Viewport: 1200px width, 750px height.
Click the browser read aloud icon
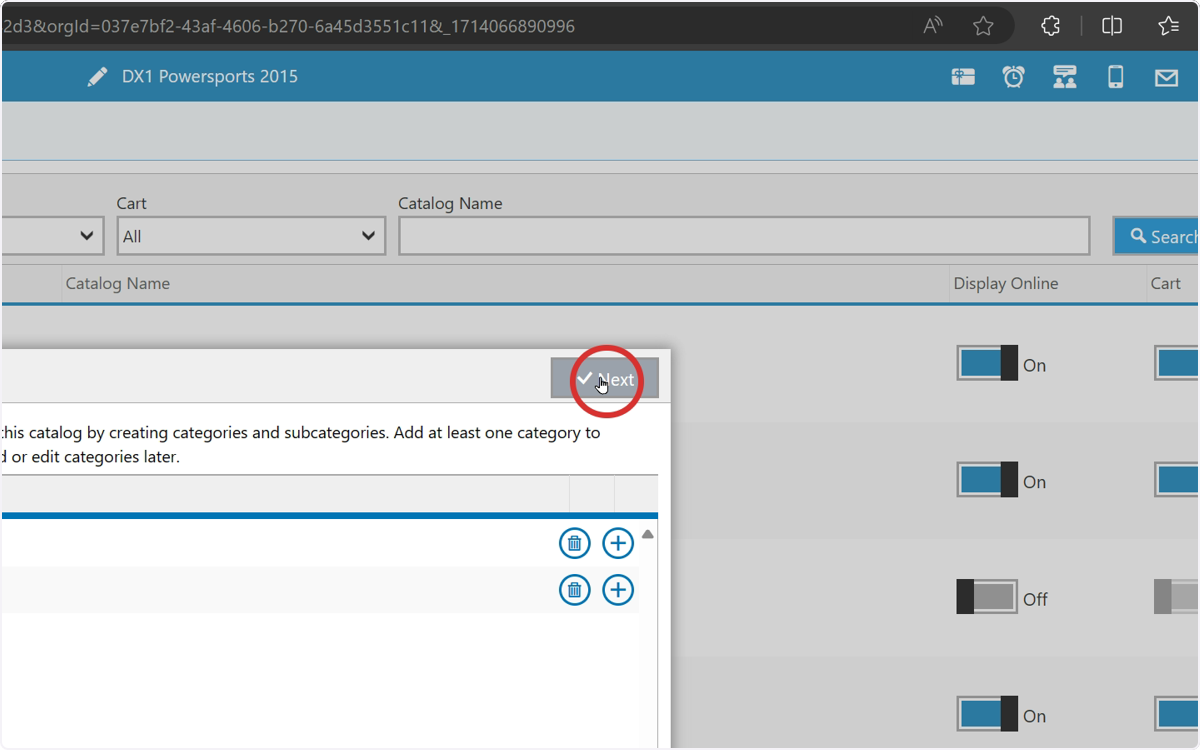pyautogui.click(x=933, y=26)
